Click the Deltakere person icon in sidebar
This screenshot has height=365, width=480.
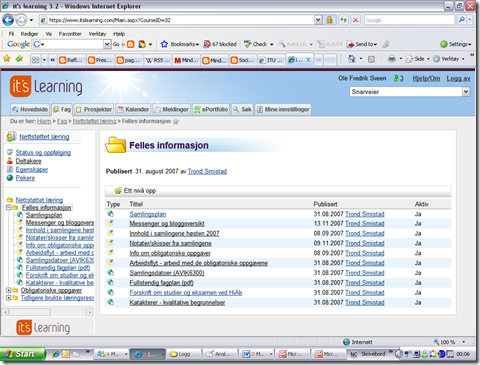pos(10,161)
